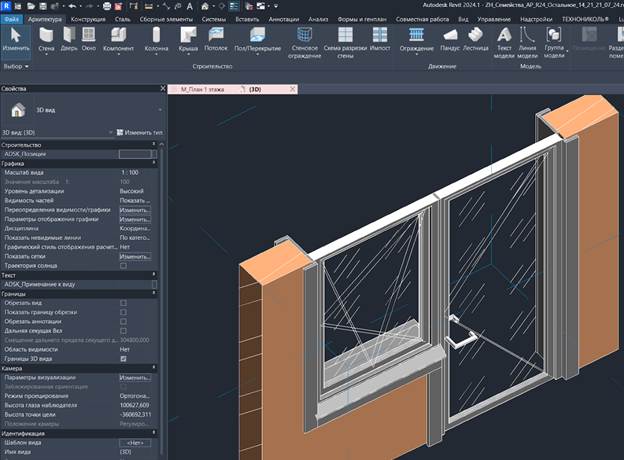Open the Аннотации ribbon tab
Image resolution: width=624 pixels, height=460 pixels.
283,19
